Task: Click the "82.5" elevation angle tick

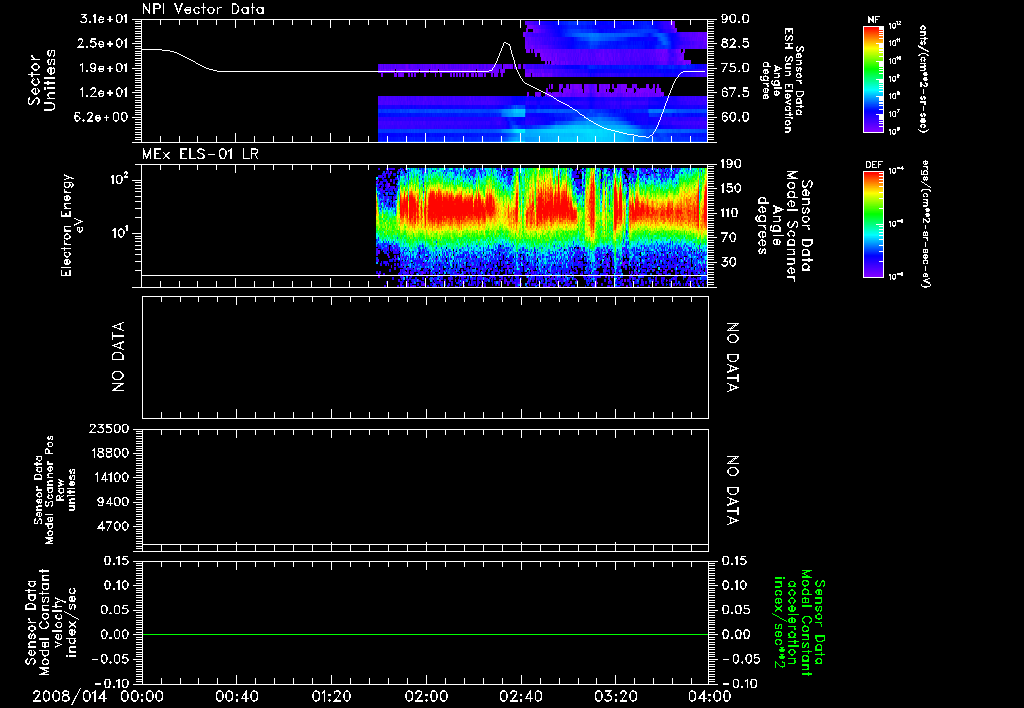Action: [735, 43]
